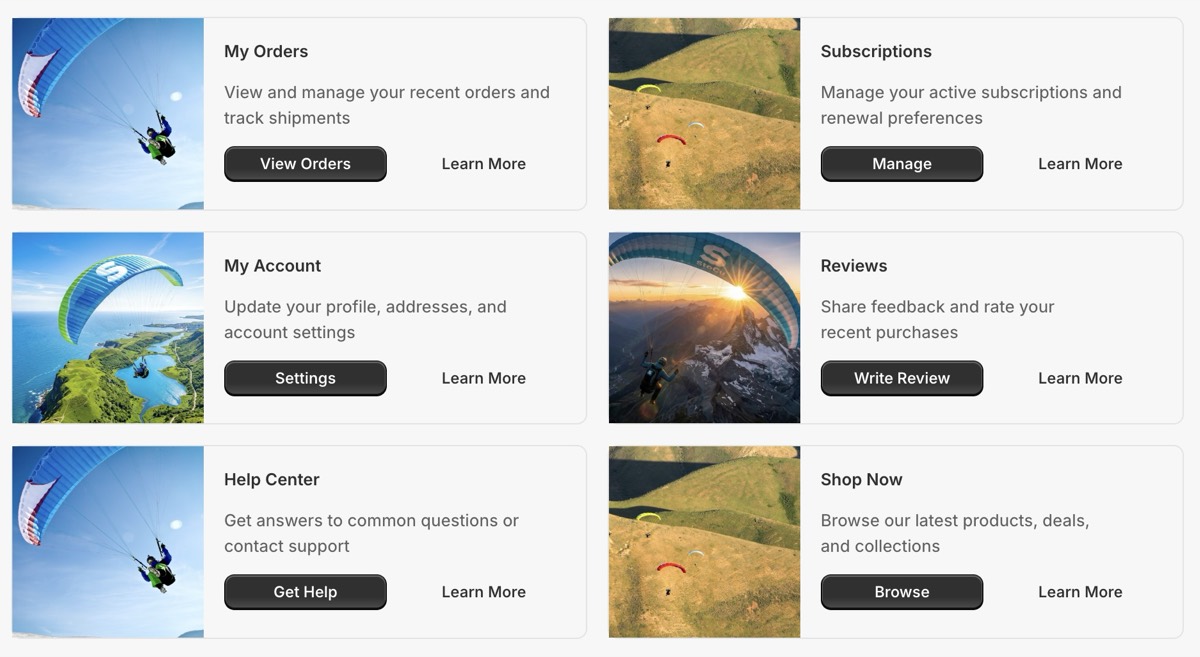1200x657 pixels.
Task: Click the Help Center card title
Action: pyautogui.click(x=272, y=480)
